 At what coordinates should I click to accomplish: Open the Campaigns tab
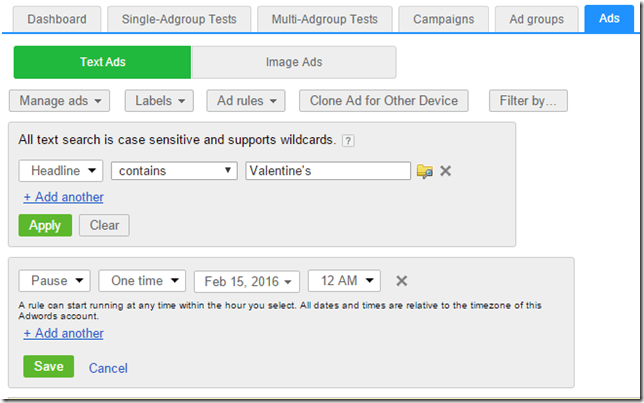[x=443, y=19]
